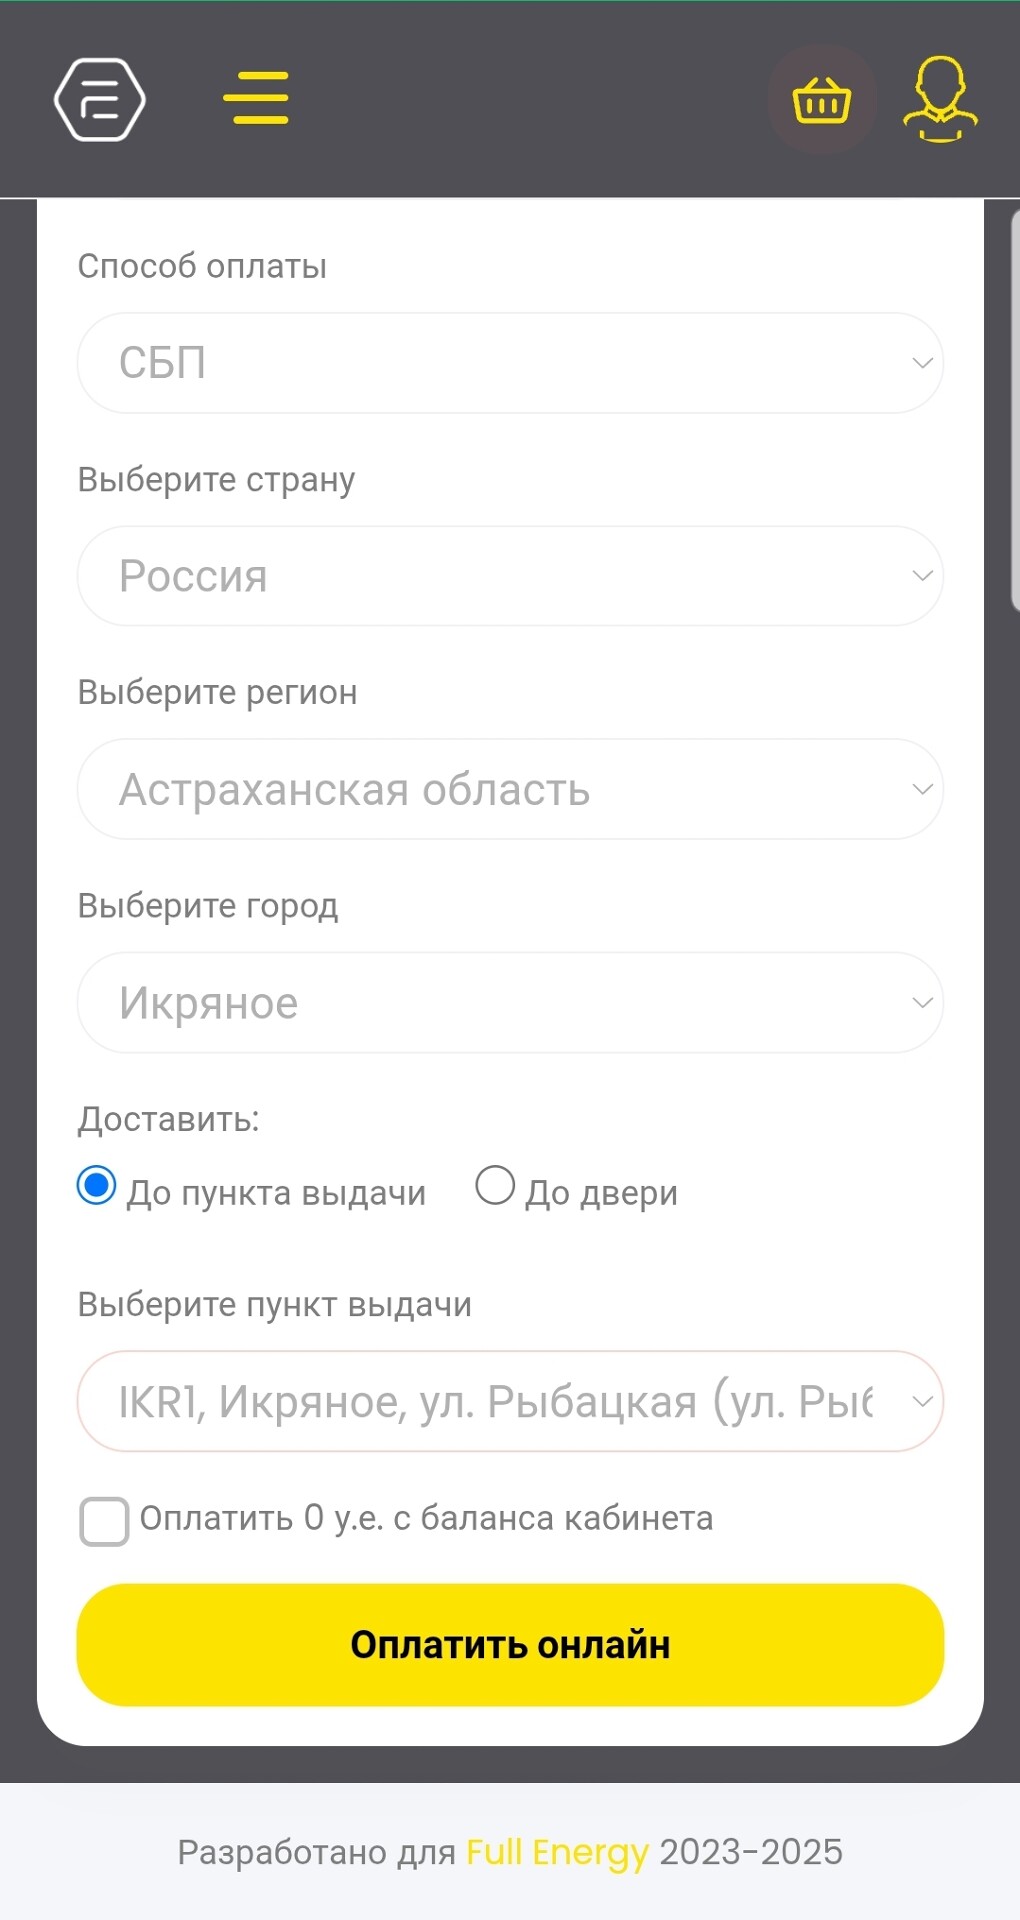
Task: Click the 'Оплатить 0 у.е. с баланса кабинета' label
Action: 426,1518
